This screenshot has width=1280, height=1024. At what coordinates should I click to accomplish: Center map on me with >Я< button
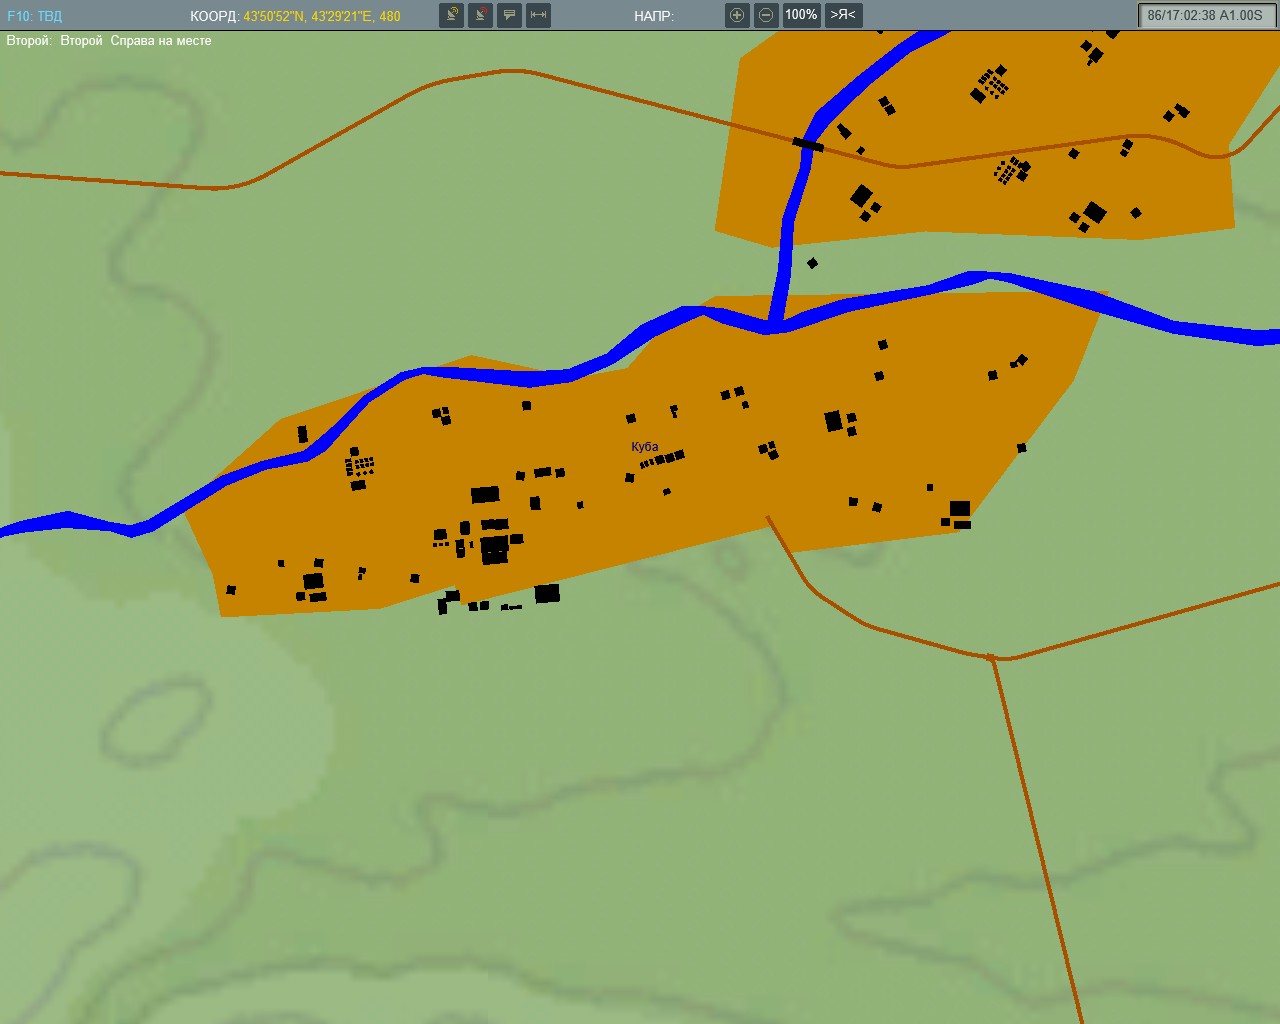click(x=843, y=15)
